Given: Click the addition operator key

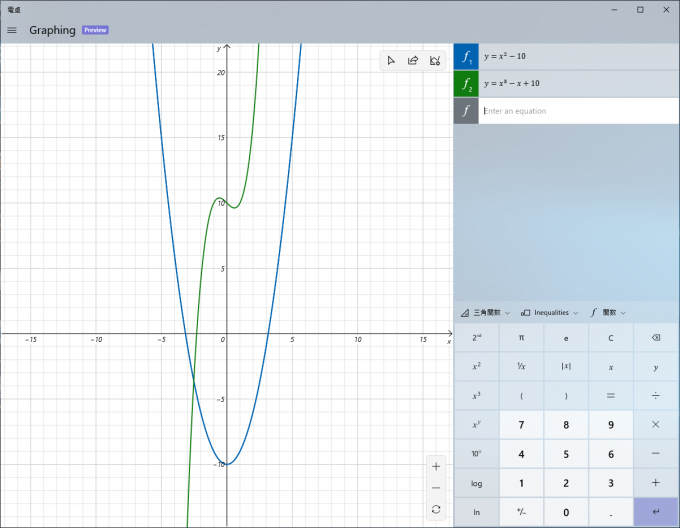Looking at the screenshot, I should pyautogui.click(x=656, y=483).
